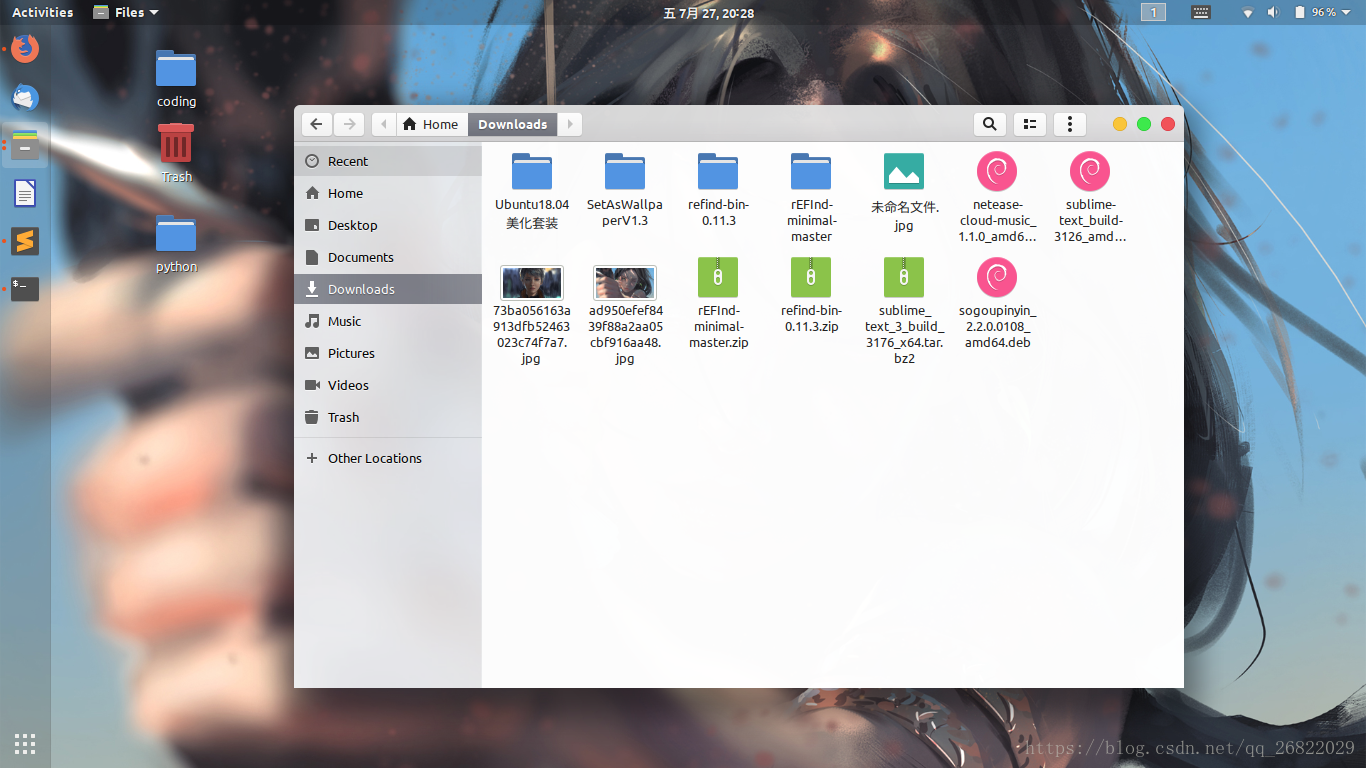Screen dimensions: 1366x768
Task: Go forward in Files navigation
Action: (x=348, y=124)
